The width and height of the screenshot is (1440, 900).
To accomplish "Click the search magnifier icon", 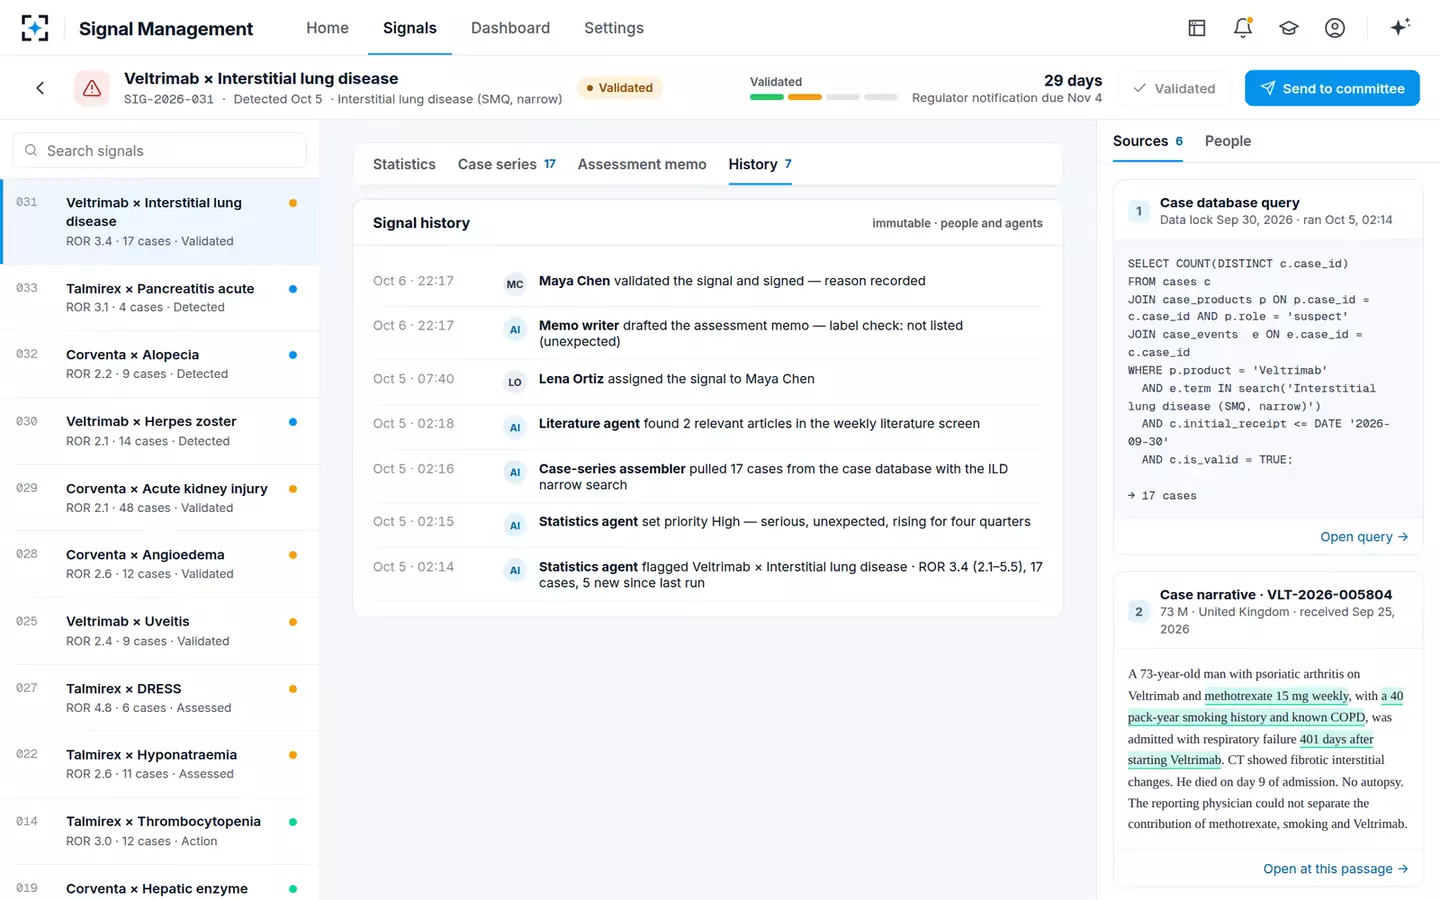I will pyautogui.click(x=32, y=150).
